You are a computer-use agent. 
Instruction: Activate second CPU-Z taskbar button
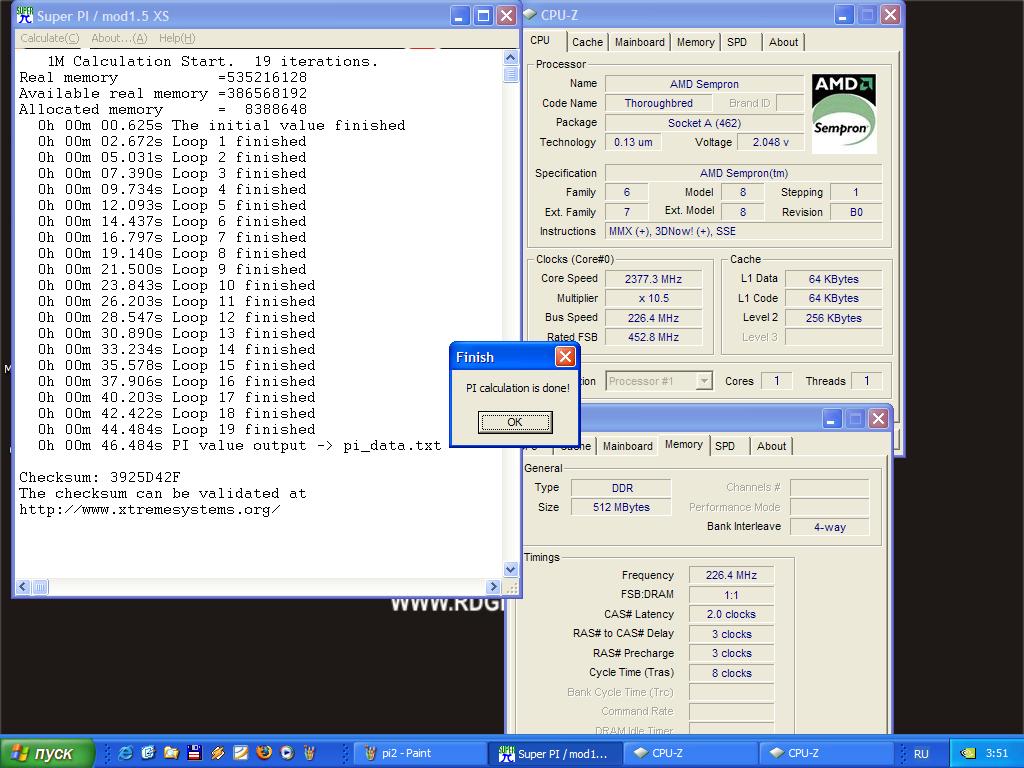[826, 753]
